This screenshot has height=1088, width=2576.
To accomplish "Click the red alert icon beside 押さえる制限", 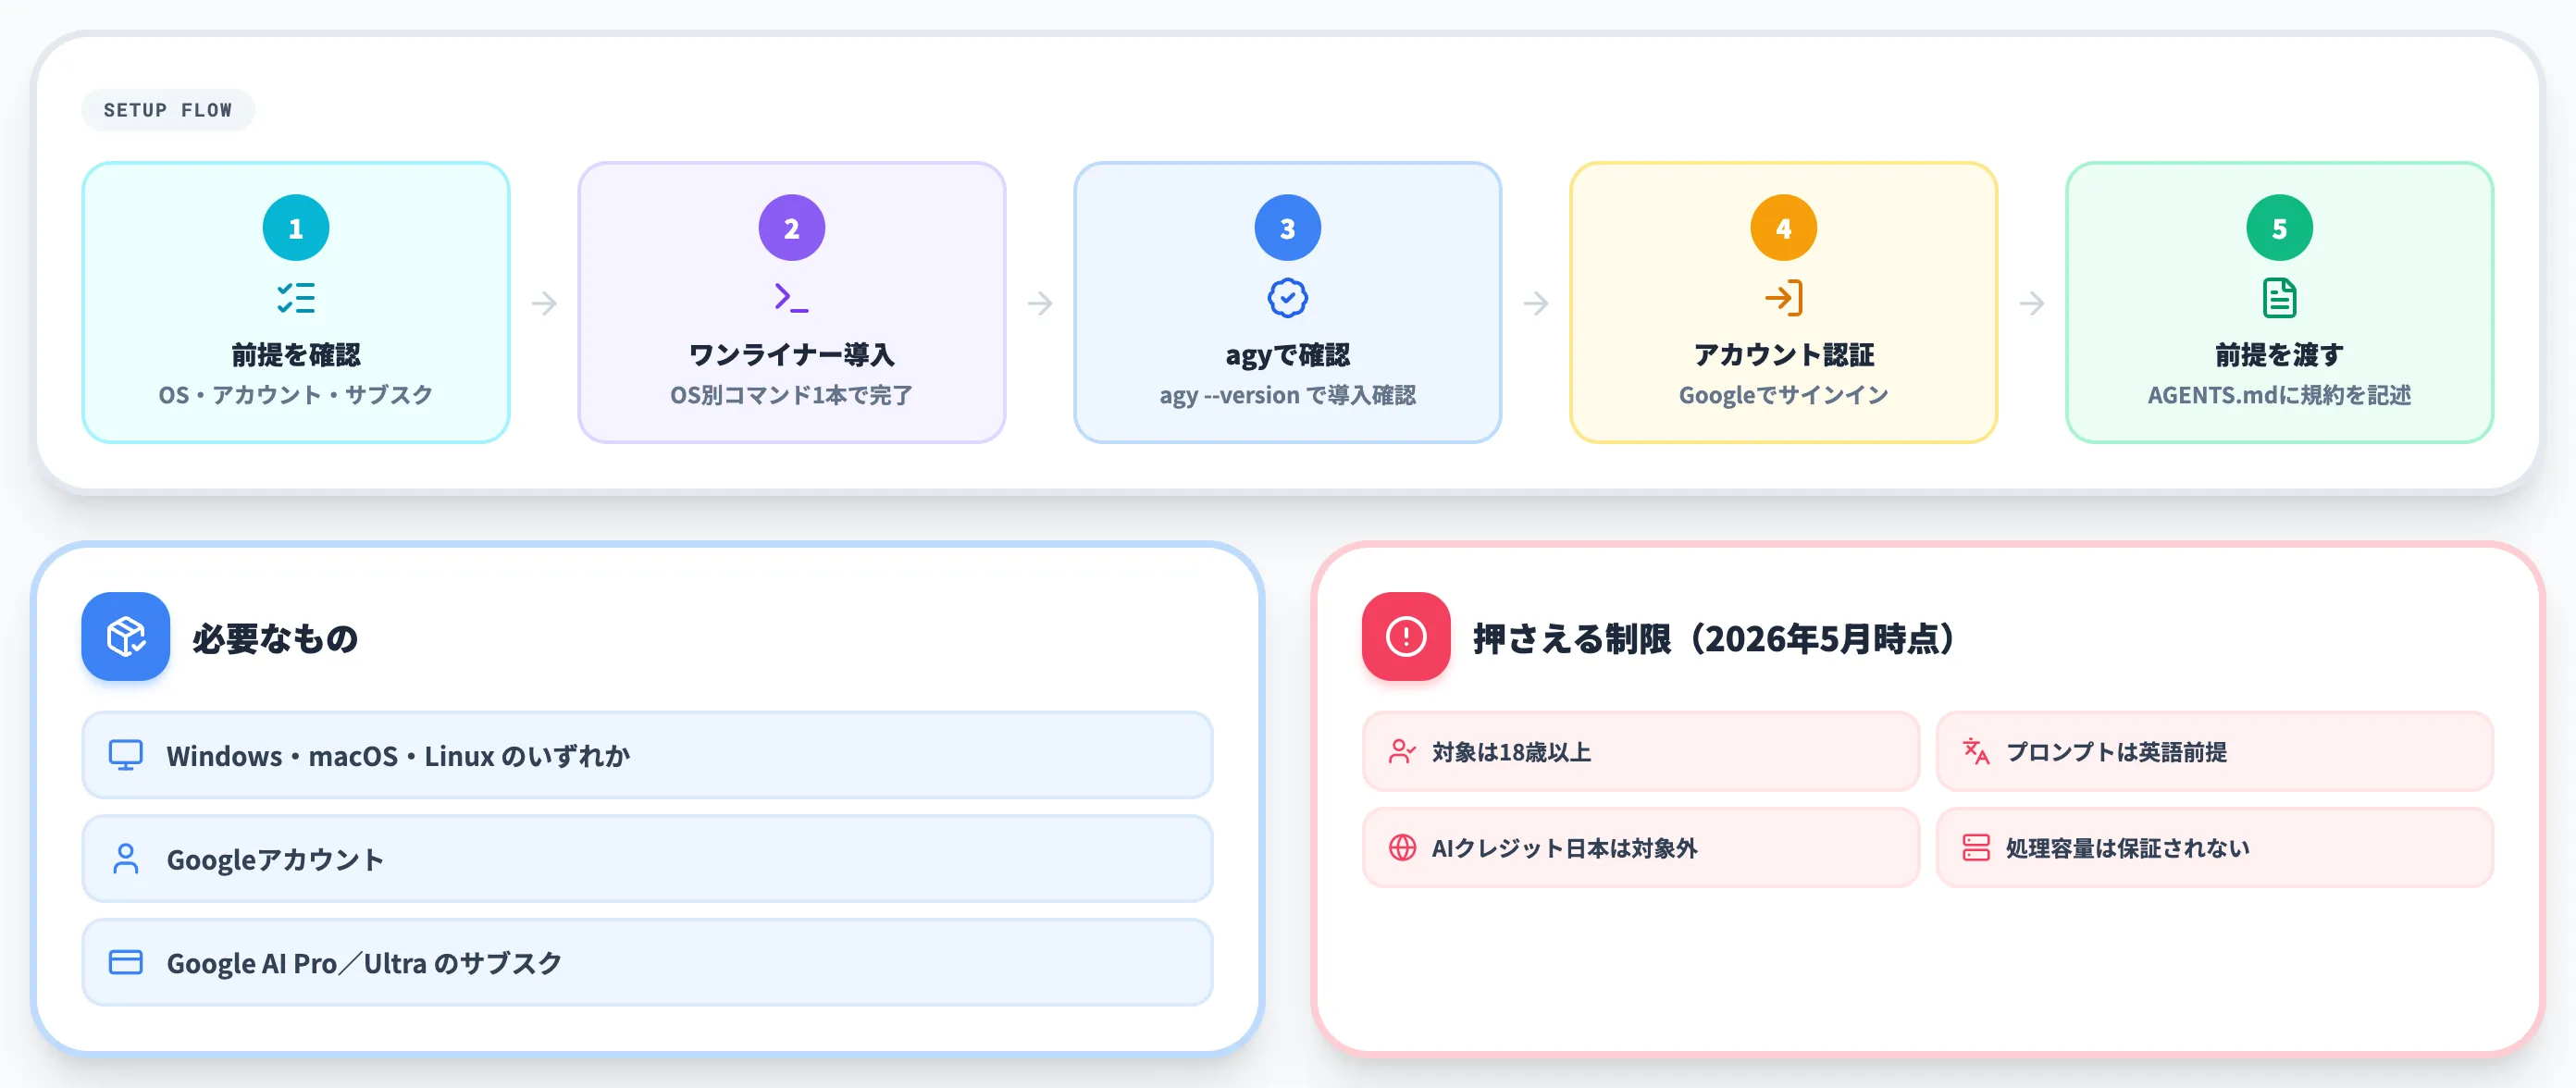I will pos(1406,637).
